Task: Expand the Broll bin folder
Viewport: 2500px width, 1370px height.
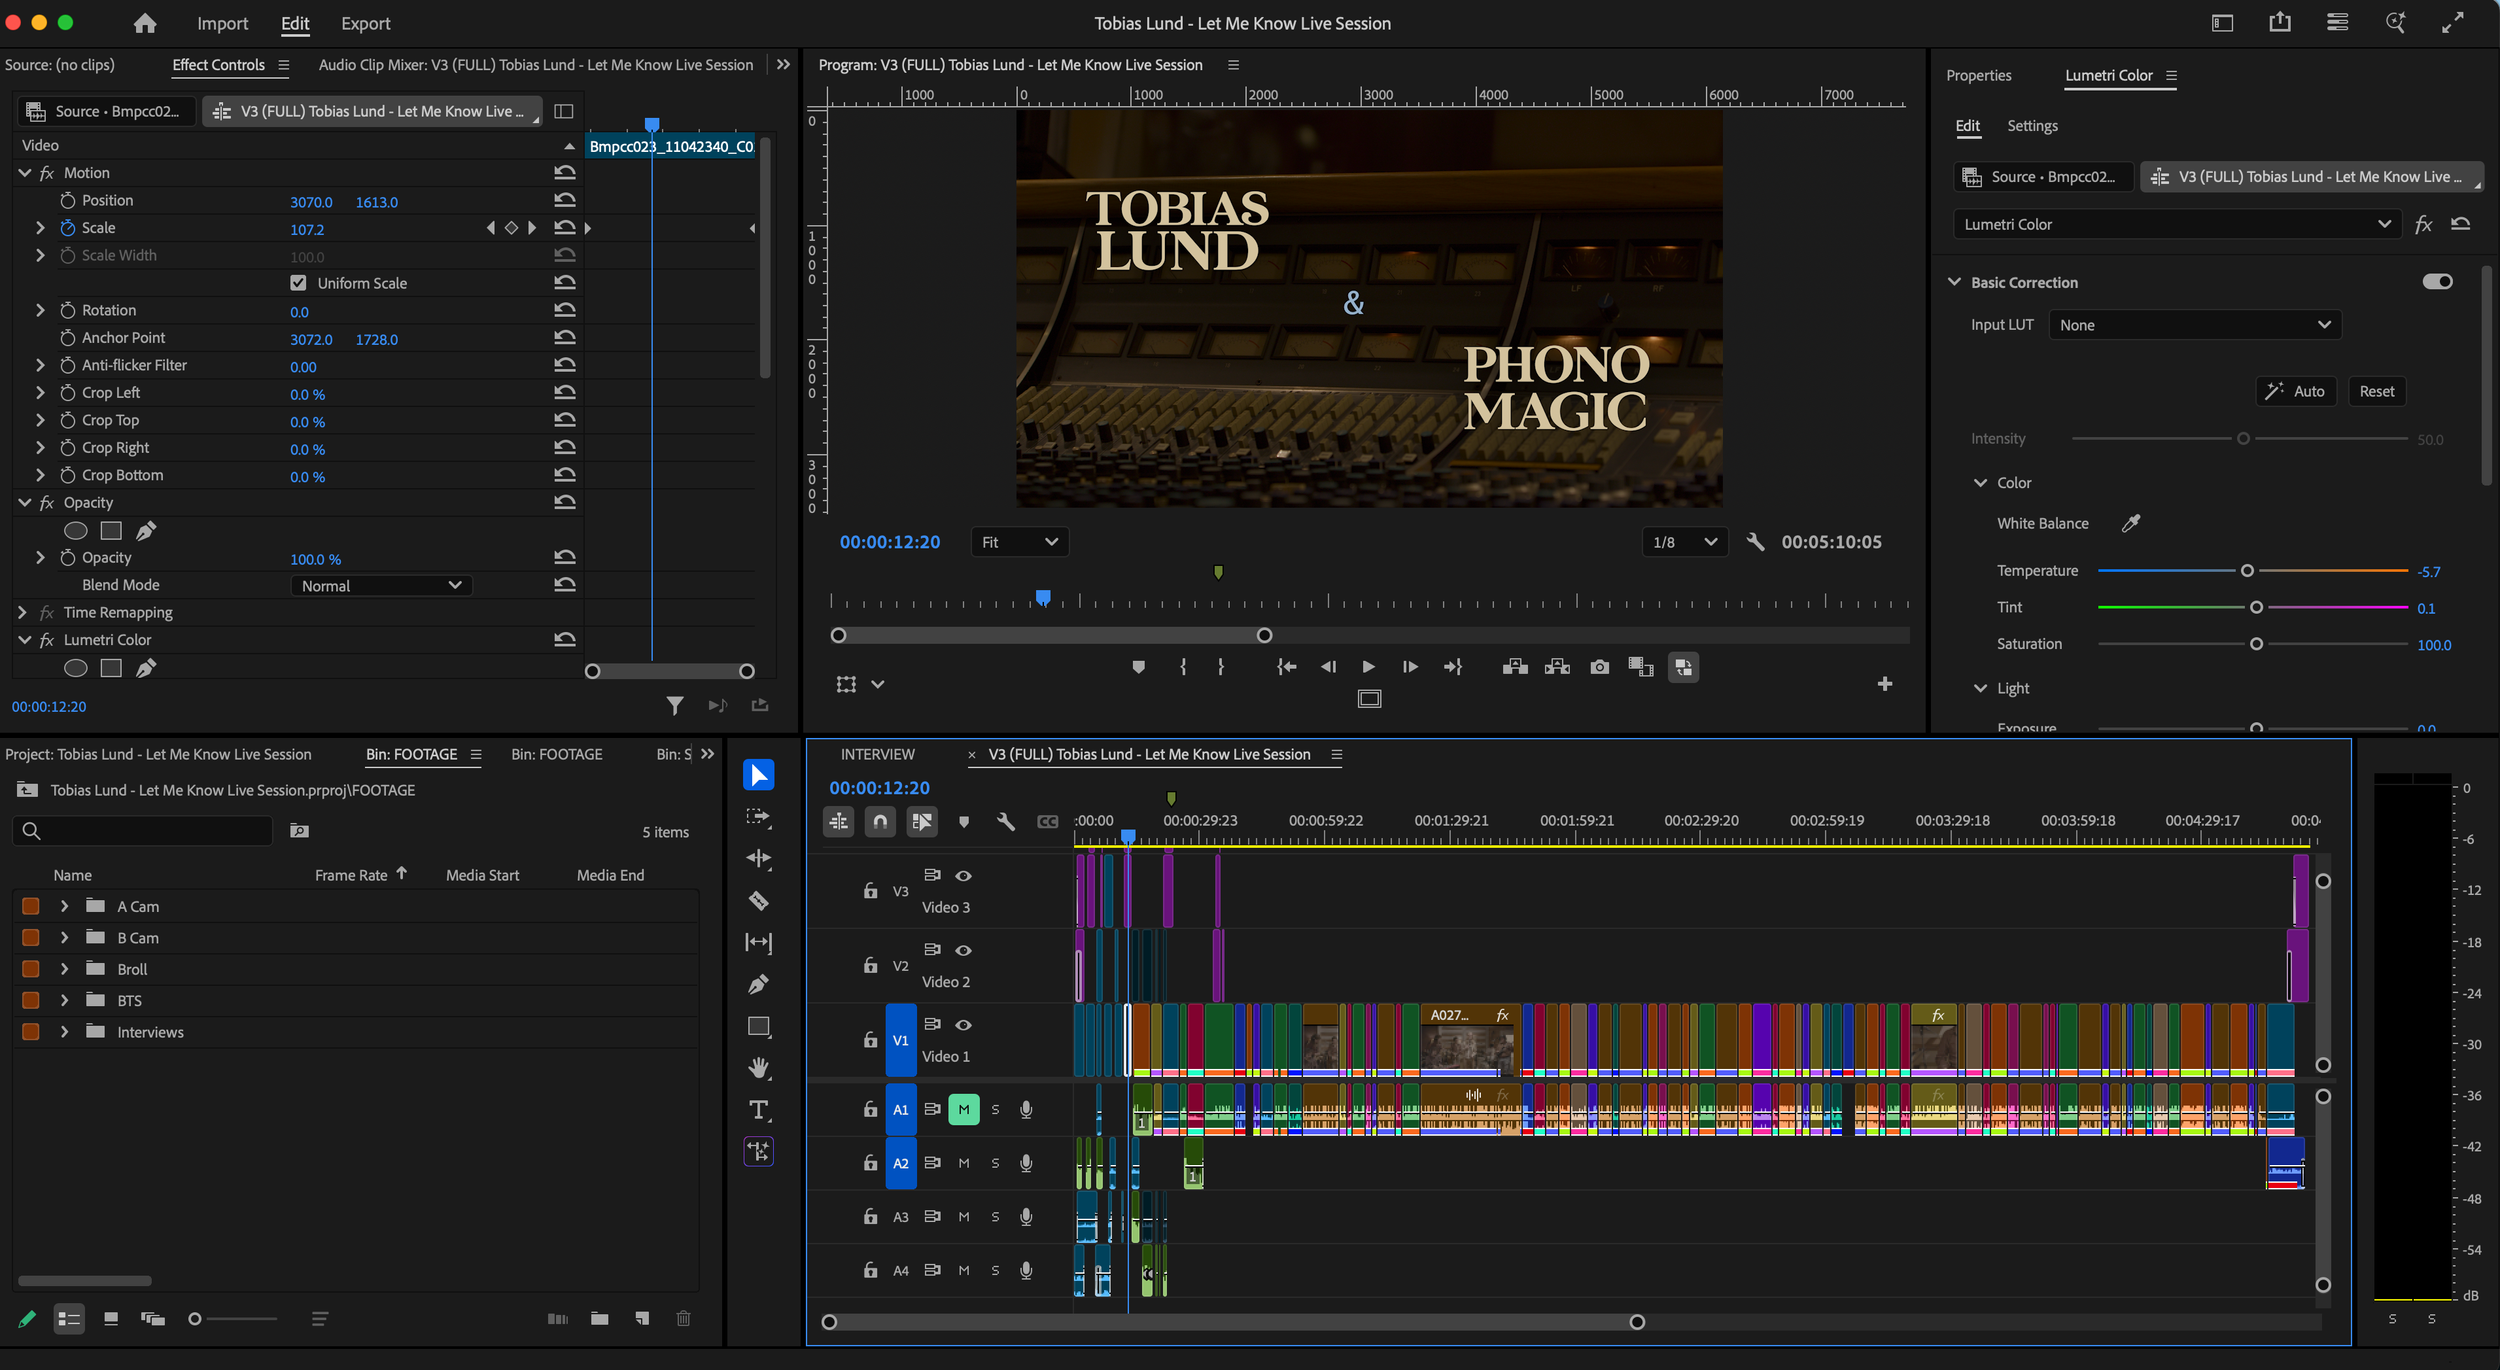Action: coord(64,969)
